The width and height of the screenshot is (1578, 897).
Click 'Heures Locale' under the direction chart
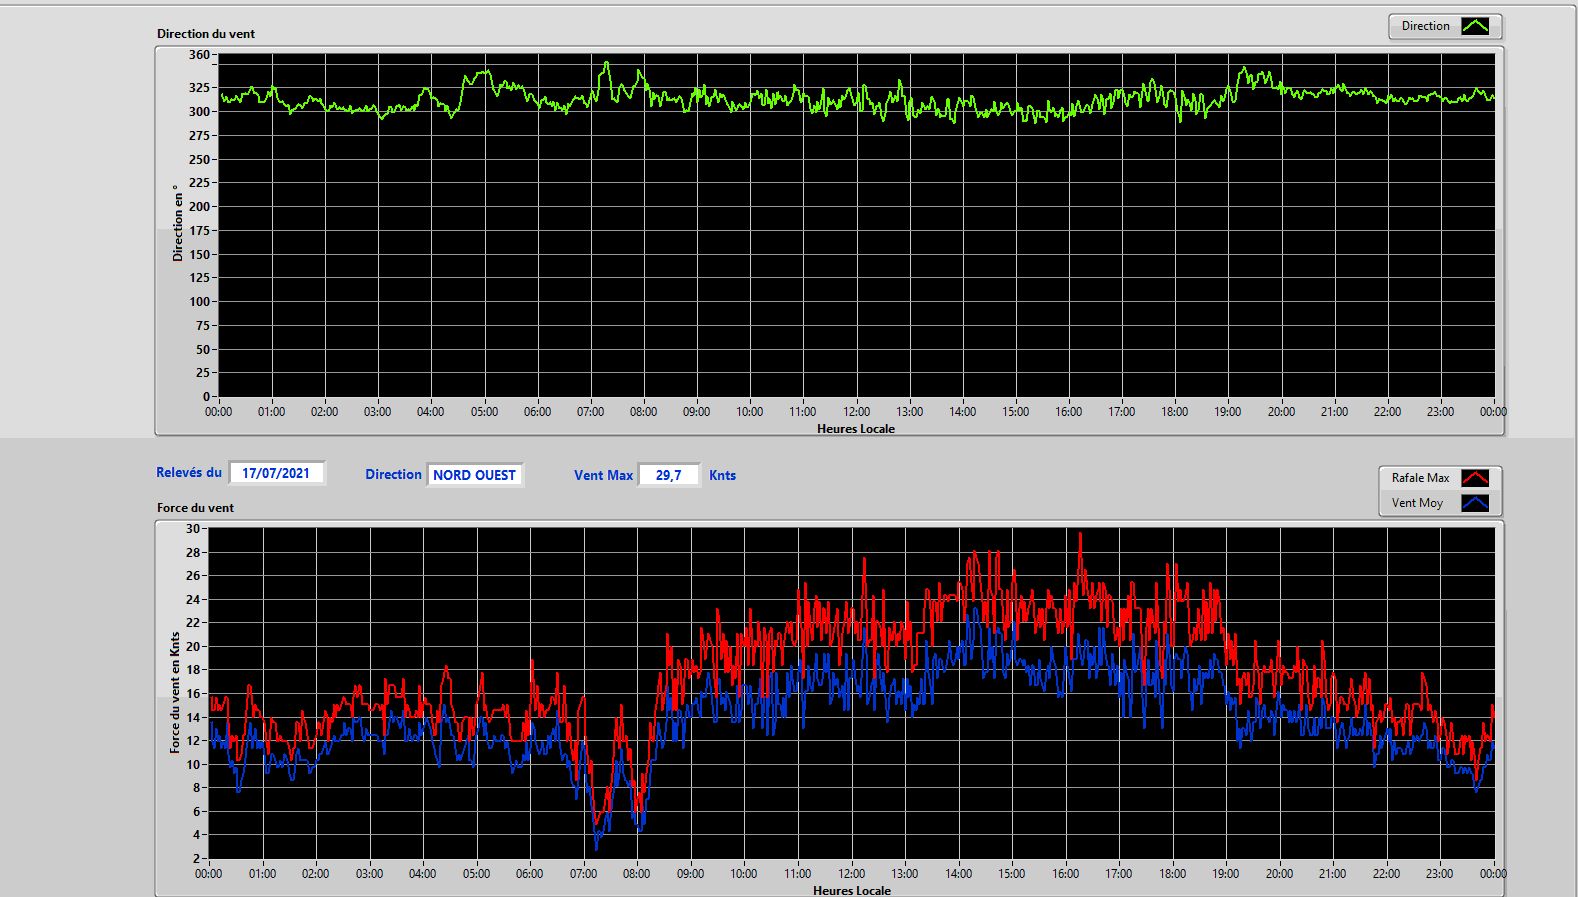pyautogui.click(x=856, y=429)
